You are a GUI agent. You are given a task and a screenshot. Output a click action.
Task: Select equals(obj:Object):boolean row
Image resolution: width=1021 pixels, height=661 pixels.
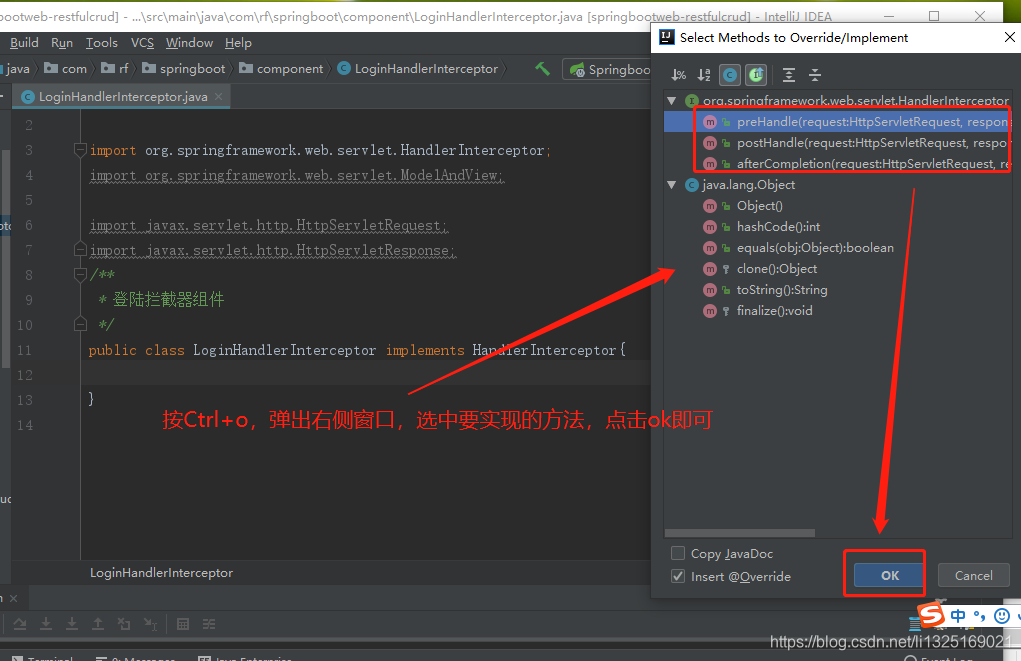click(837, 247)
